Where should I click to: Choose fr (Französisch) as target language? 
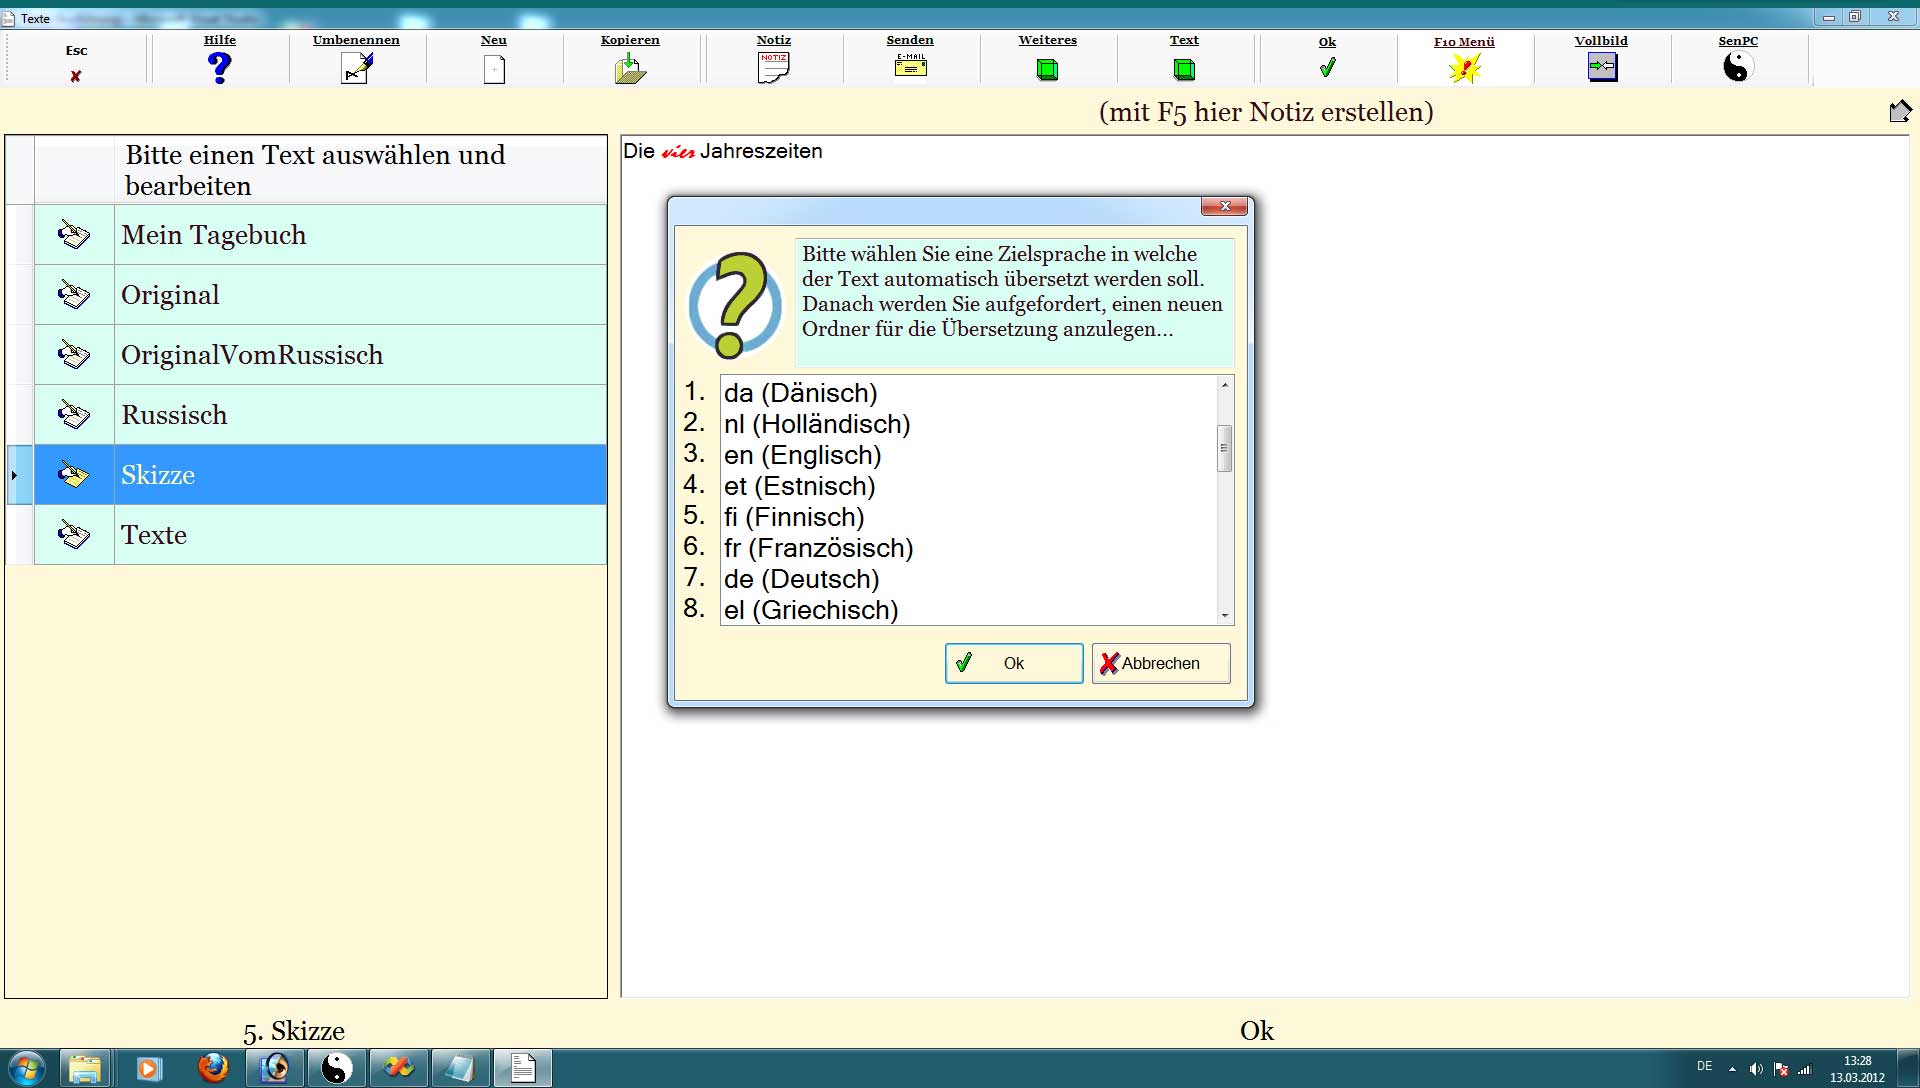818,548
